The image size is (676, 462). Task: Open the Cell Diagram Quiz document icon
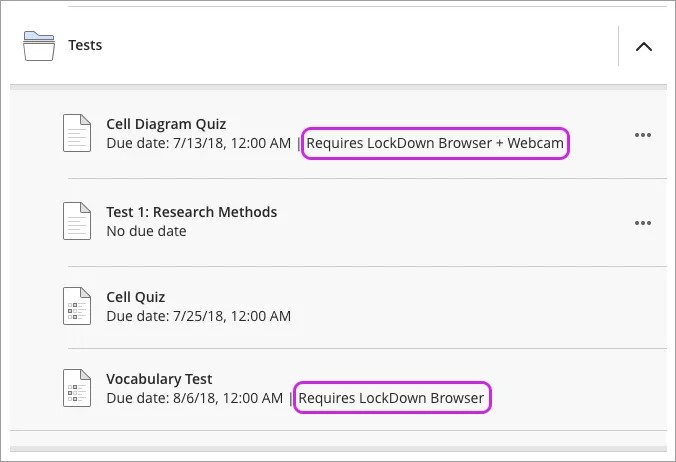[77, 134]
